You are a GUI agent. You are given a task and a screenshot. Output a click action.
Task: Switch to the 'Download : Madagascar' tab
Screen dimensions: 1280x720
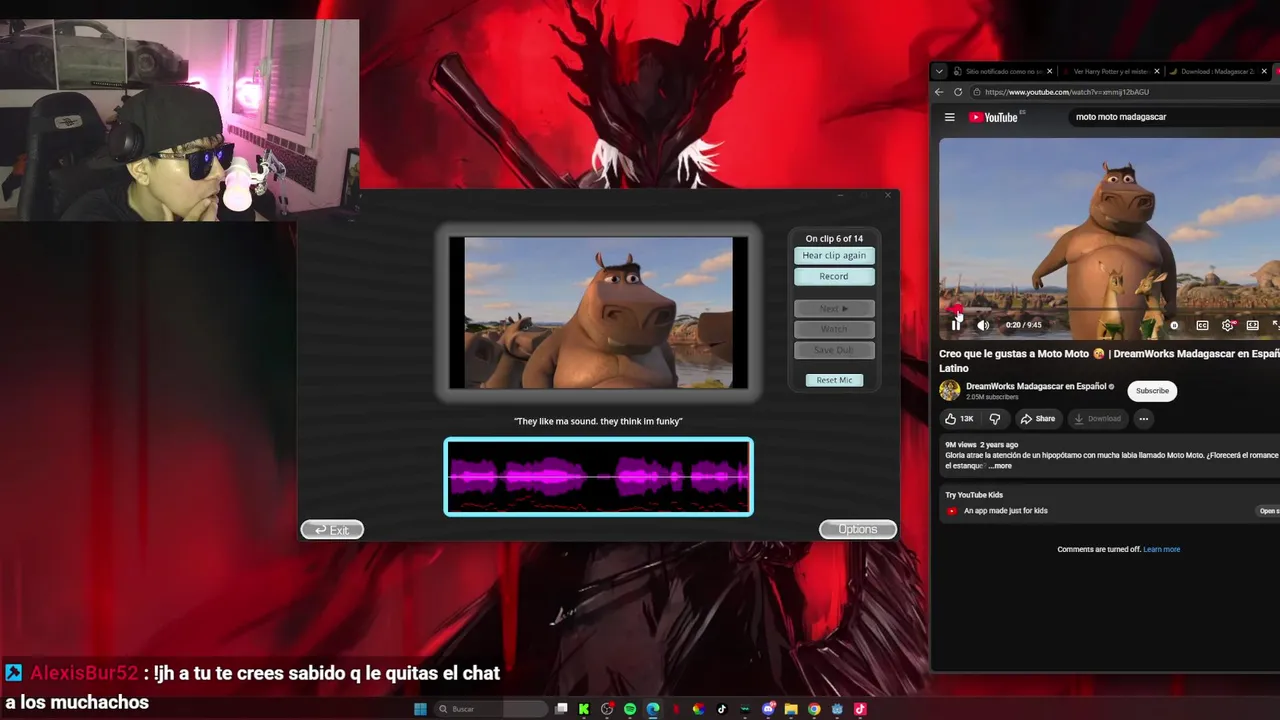[x=1217, y=71]
